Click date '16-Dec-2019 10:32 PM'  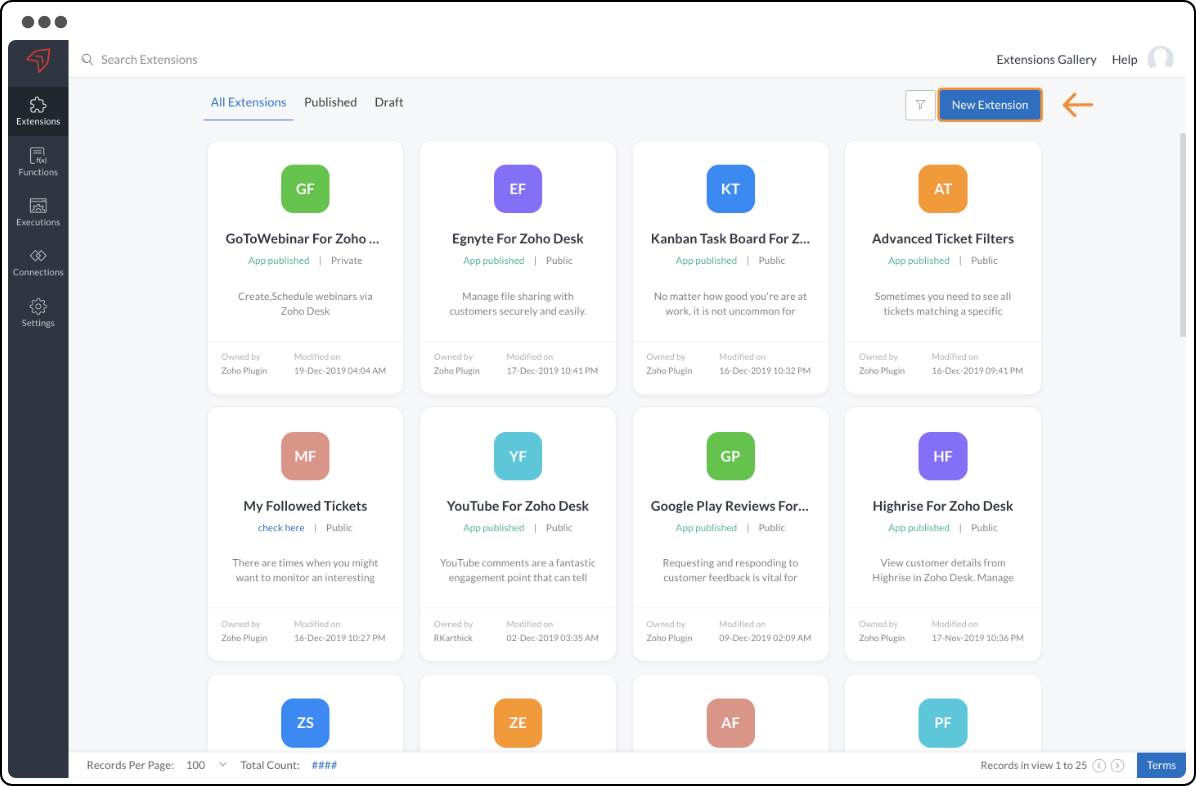coord(765,371)
